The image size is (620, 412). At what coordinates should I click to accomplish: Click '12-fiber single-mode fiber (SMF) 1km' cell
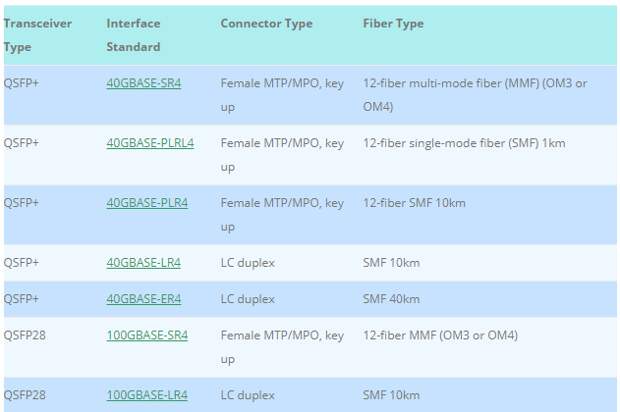(464, 143)
